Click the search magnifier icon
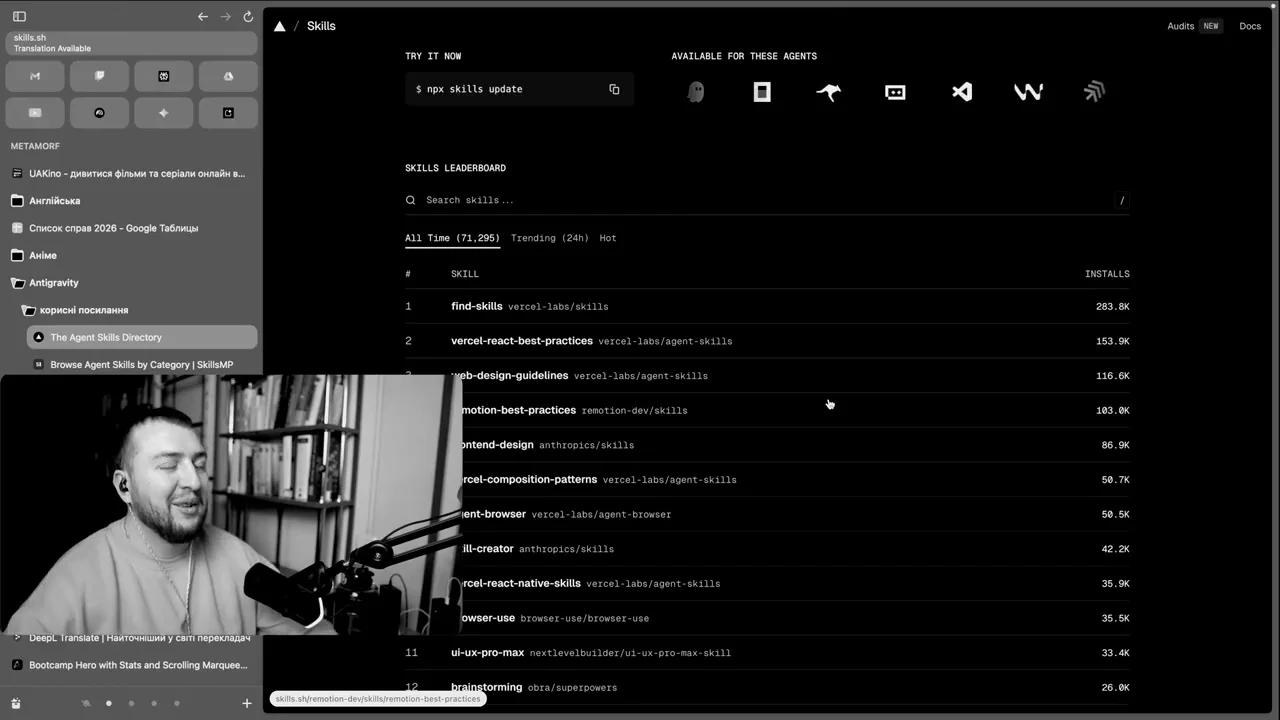The height and width of the screenshot is (720, 1280). [411, 200]
